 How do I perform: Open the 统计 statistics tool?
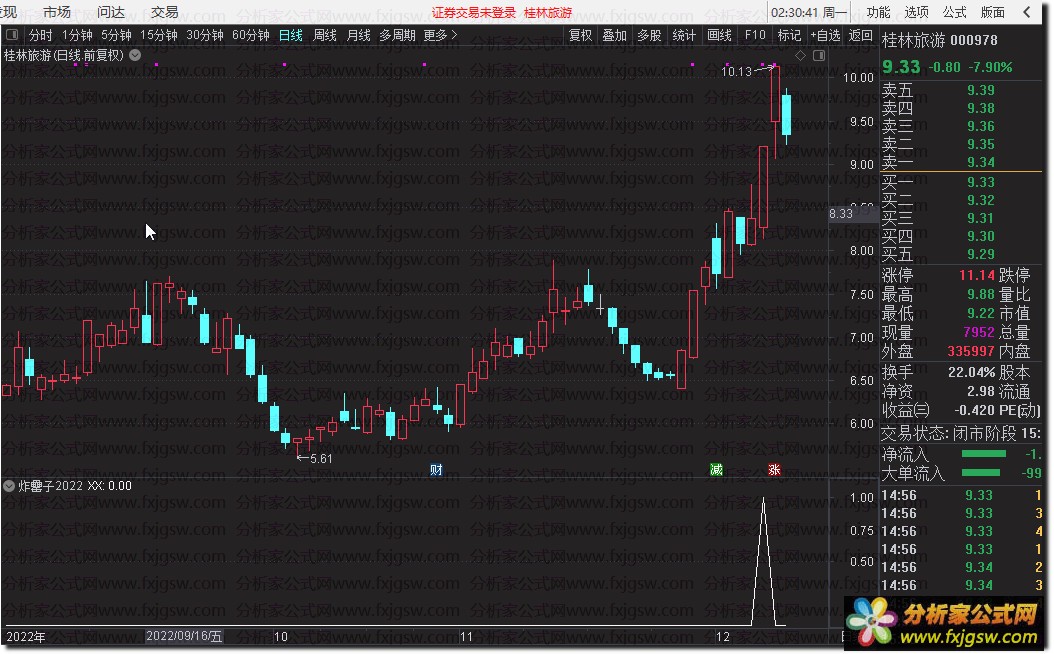(x=684, y=35)
